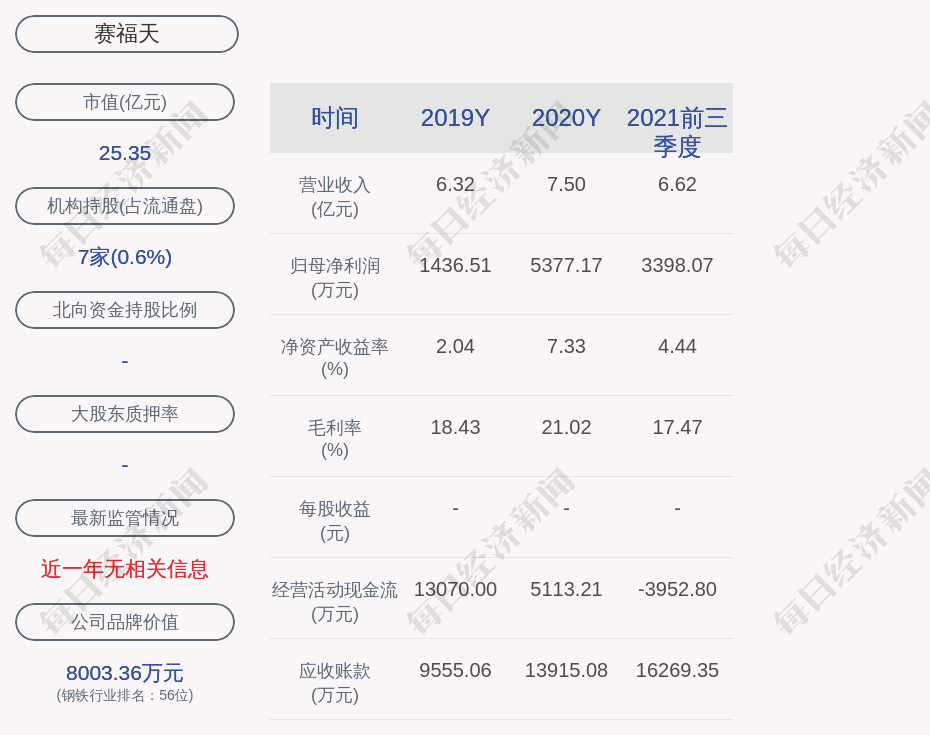Screen dimensions: 930x735
Task: Click the 归母净利润(万元) row label
Action: coord(335,278)
